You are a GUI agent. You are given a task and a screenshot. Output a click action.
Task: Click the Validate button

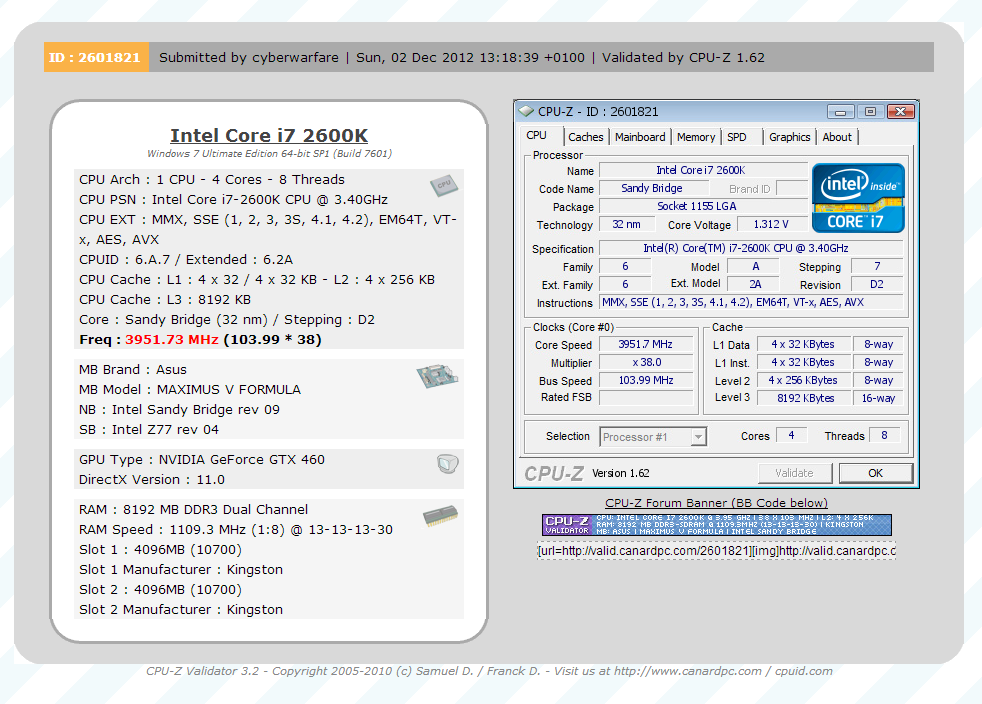pyautogui.click(x=794, y=473)
